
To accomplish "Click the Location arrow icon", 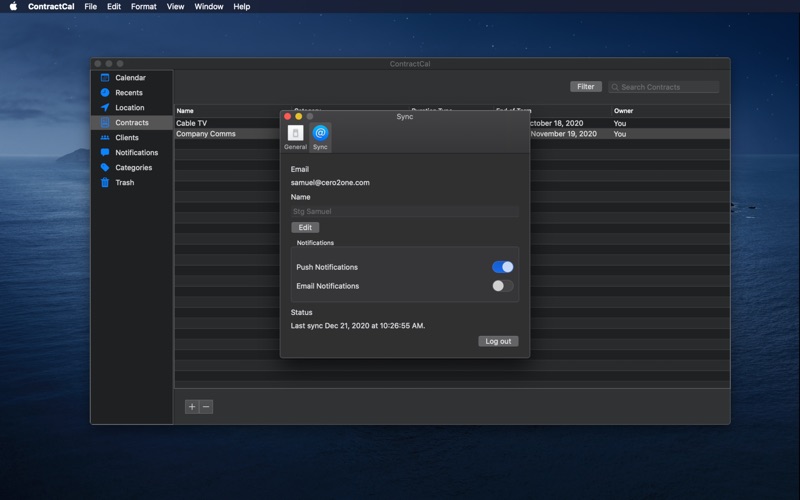I will click(x=105, y=108).
